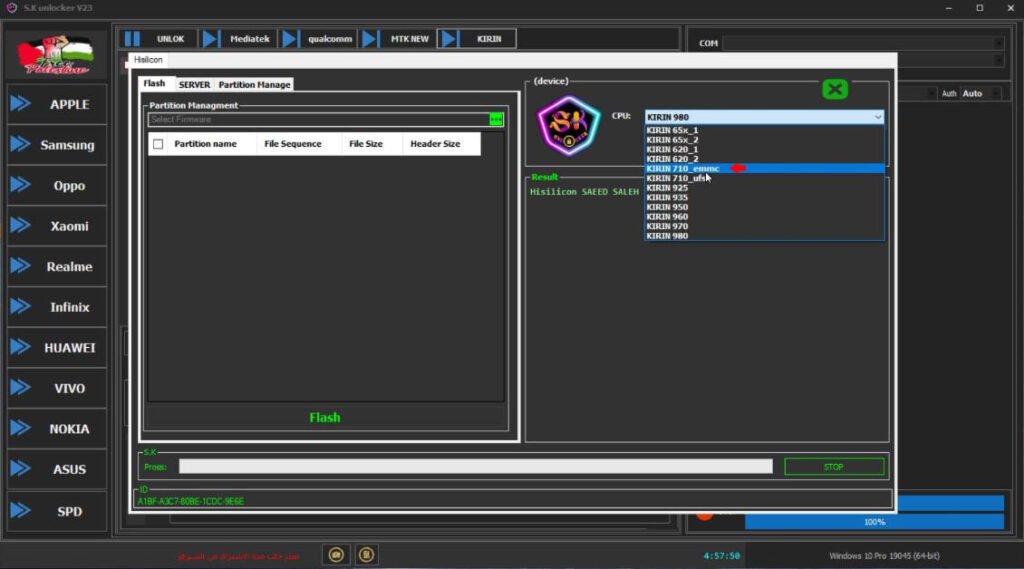Choose KIRIN 710_emmc from CPU list

coord(764,169)
